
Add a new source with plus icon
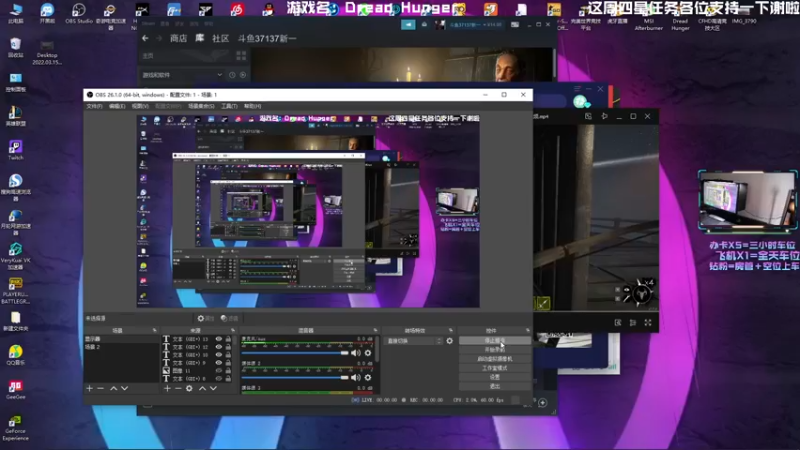(167, 389)
